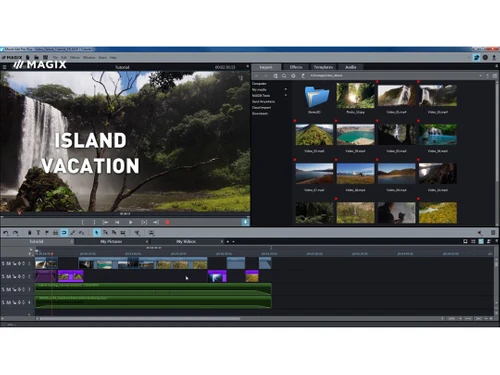Select the Import tab
Screen dimensions: 500x375
(x=266, y=67)
